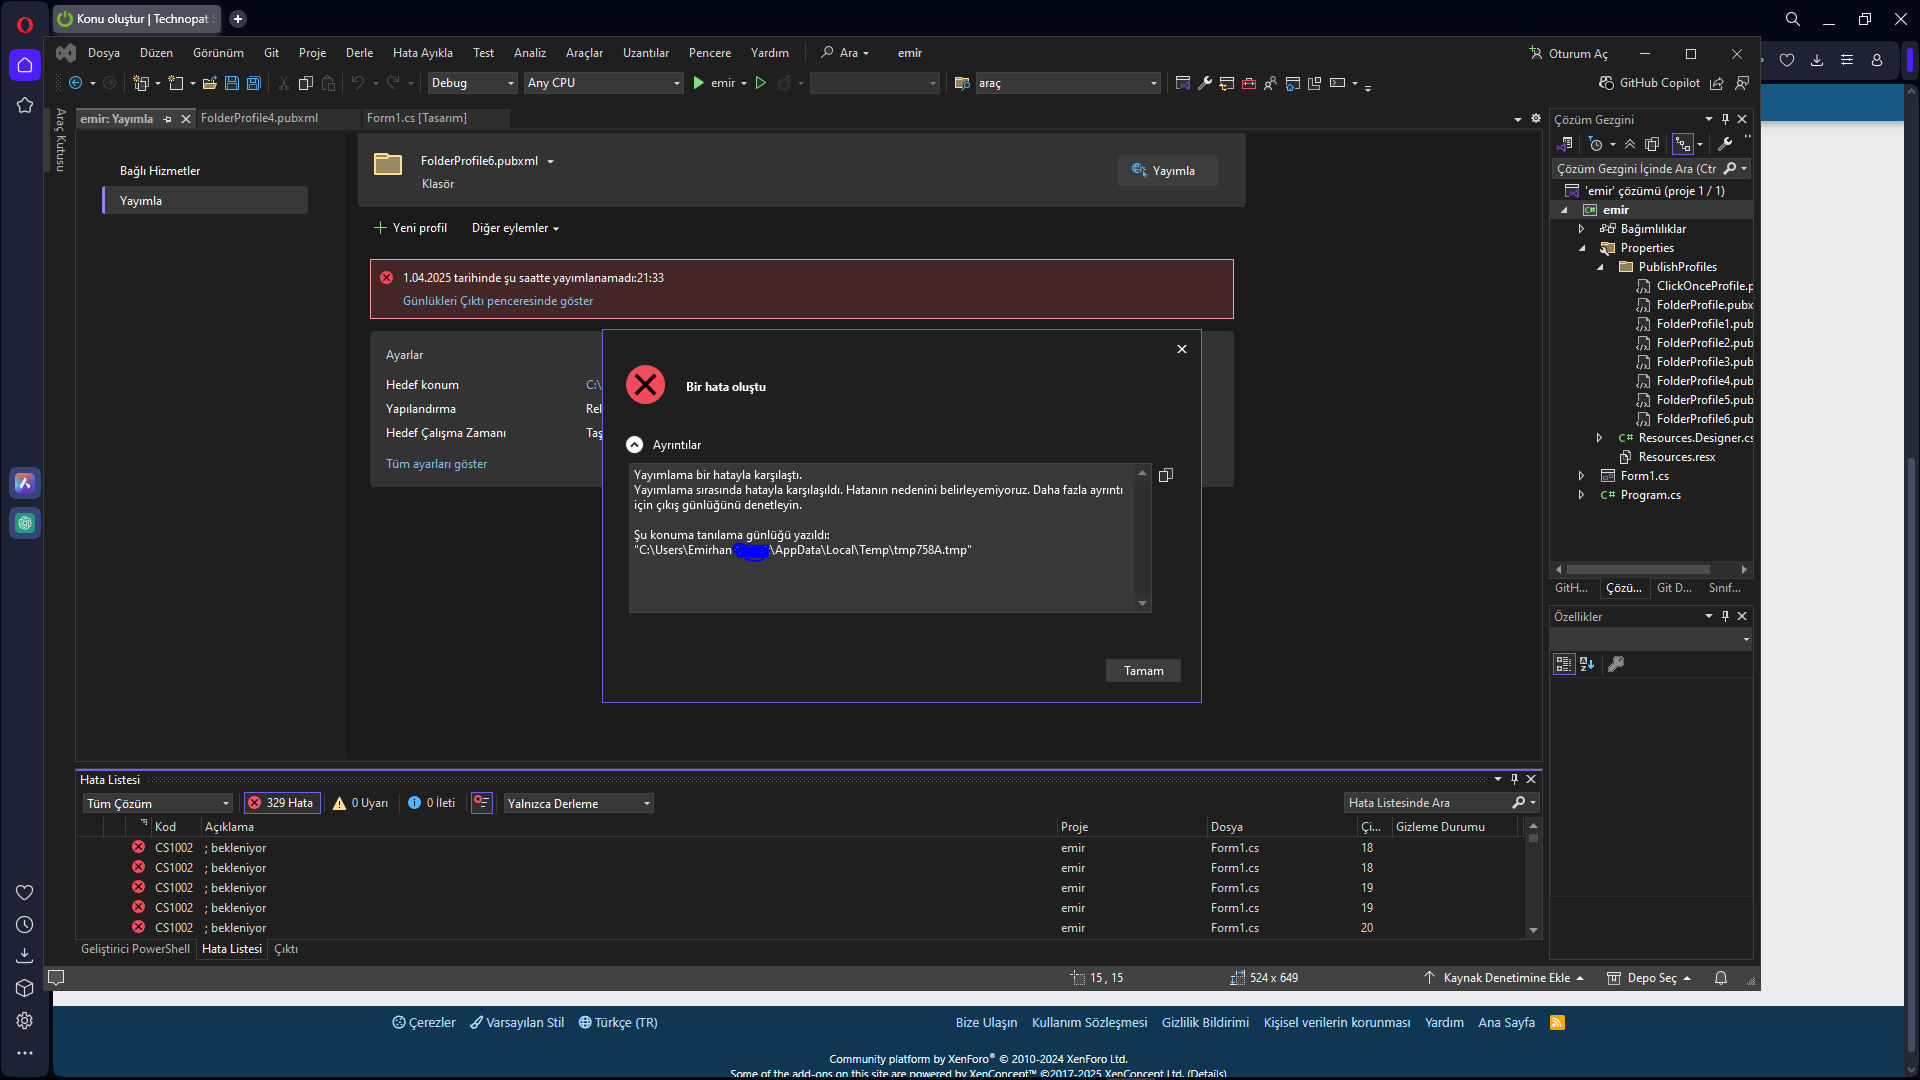1920x1080 pixels.
Task: Toggle the 0 İleti messages filter
Action: tap(432, 803)
